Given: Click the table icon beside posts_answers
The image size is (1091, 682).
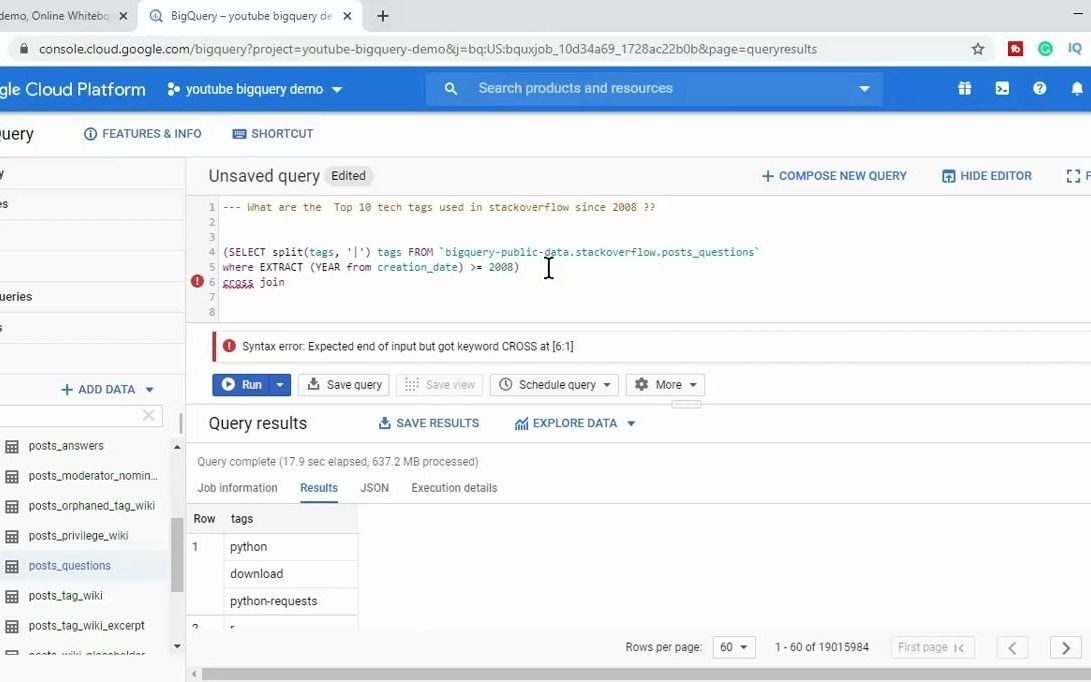Looking at the screenshot, I should (12, 447).
